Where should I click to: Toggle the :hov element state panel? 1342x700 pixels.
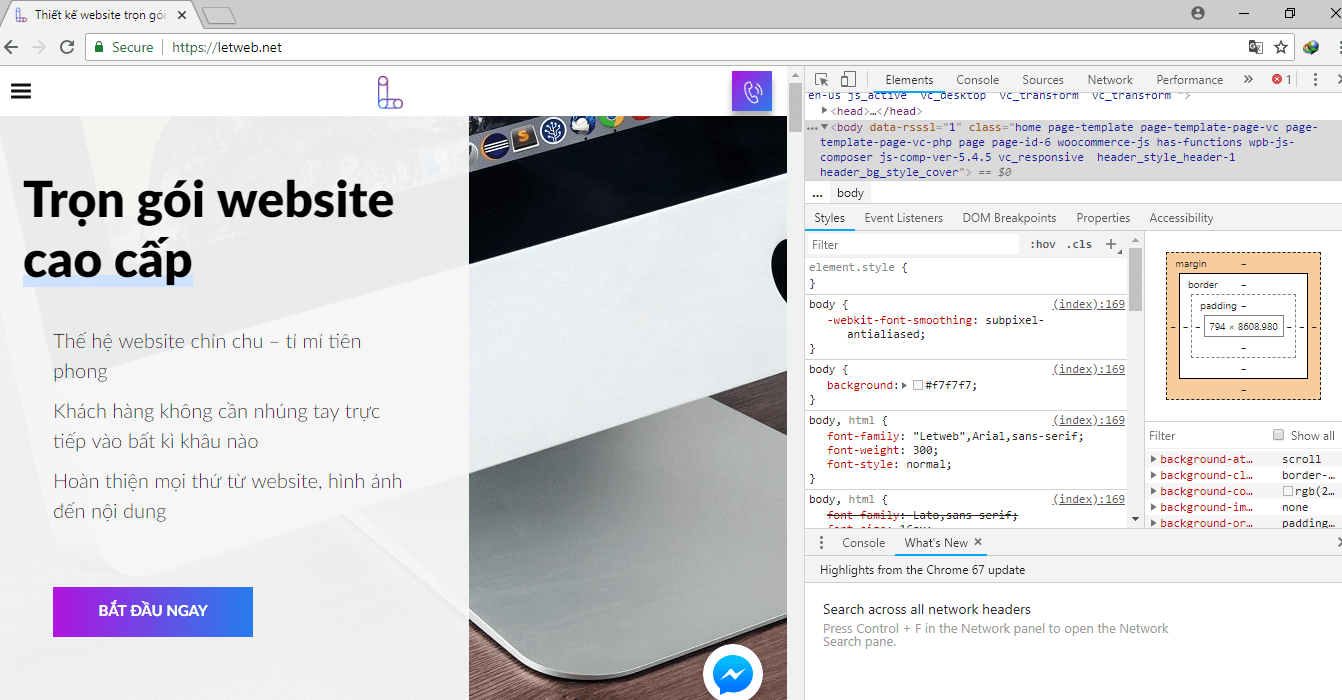[x=1043, y=244]
